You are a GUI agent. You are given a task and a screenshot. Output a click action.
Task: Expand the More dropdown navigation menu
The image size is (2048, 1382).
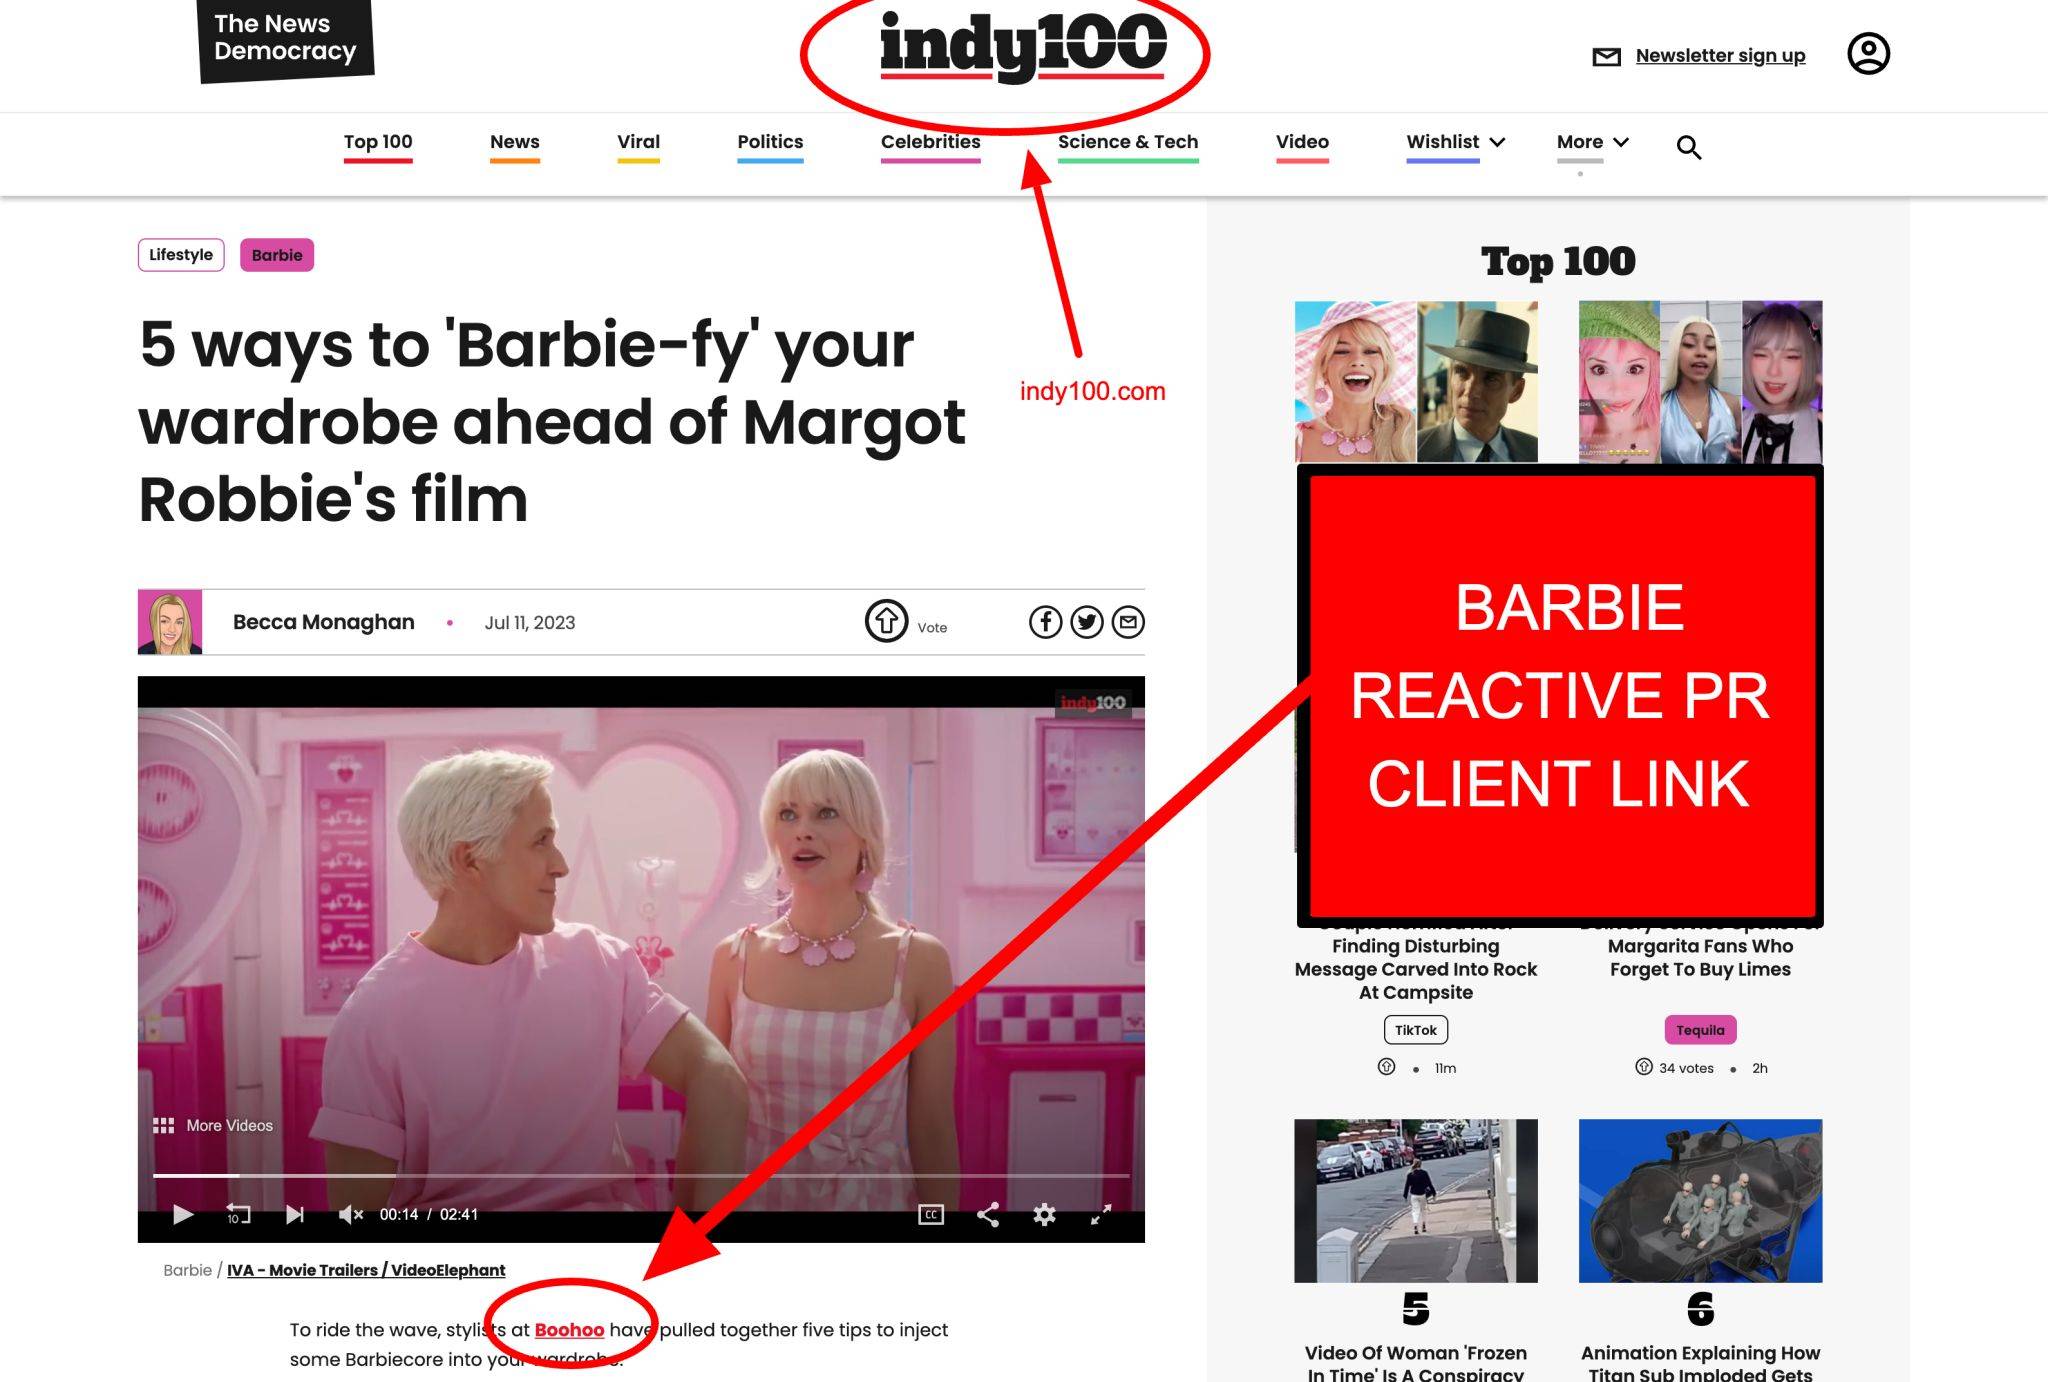pos(1593,140)
